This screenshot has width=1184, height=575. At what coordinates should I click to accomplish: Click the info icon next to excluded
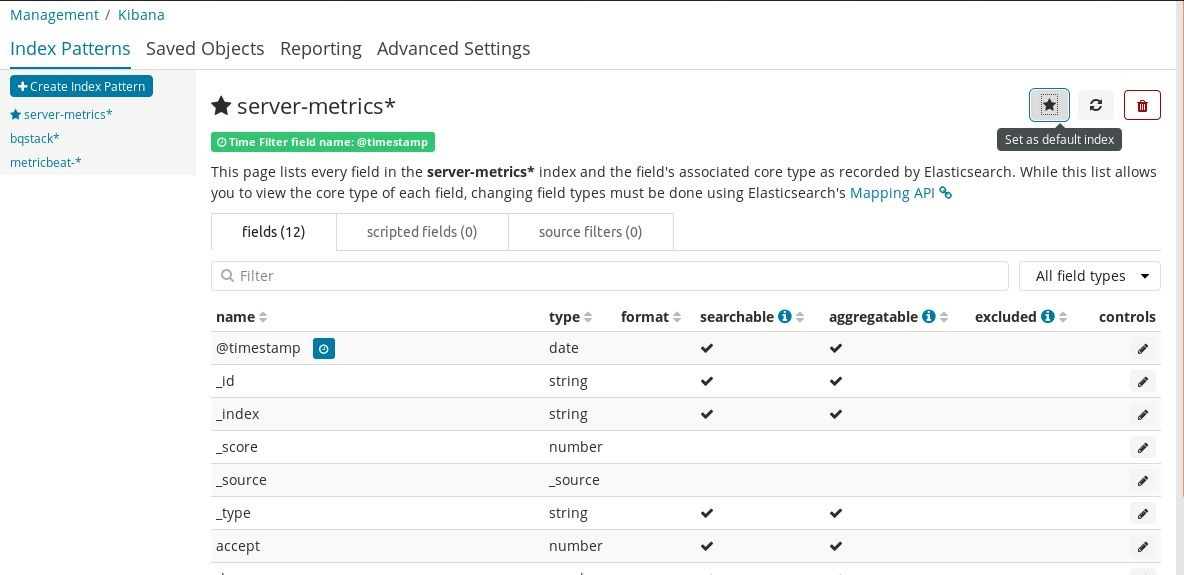pyautogui.click(x=1048, y=316)
